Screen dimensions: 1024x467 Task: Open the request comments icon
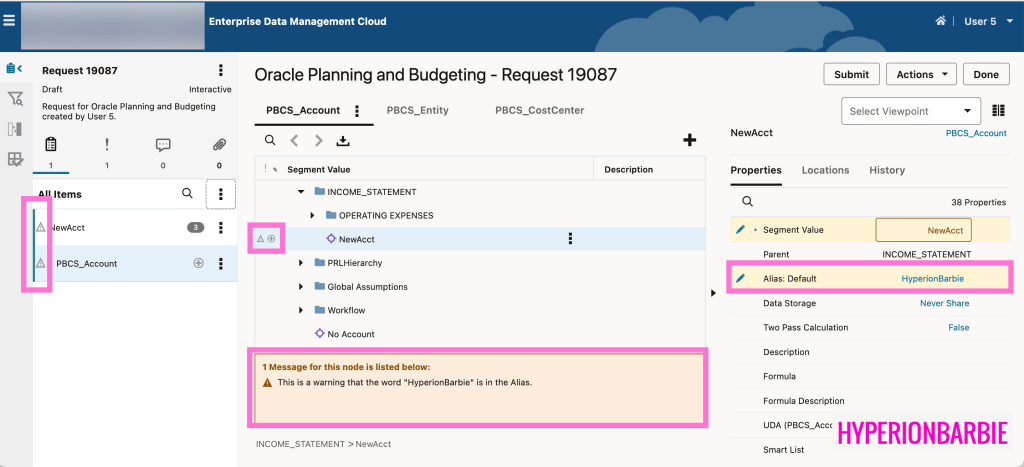click(x=163, y=145)
